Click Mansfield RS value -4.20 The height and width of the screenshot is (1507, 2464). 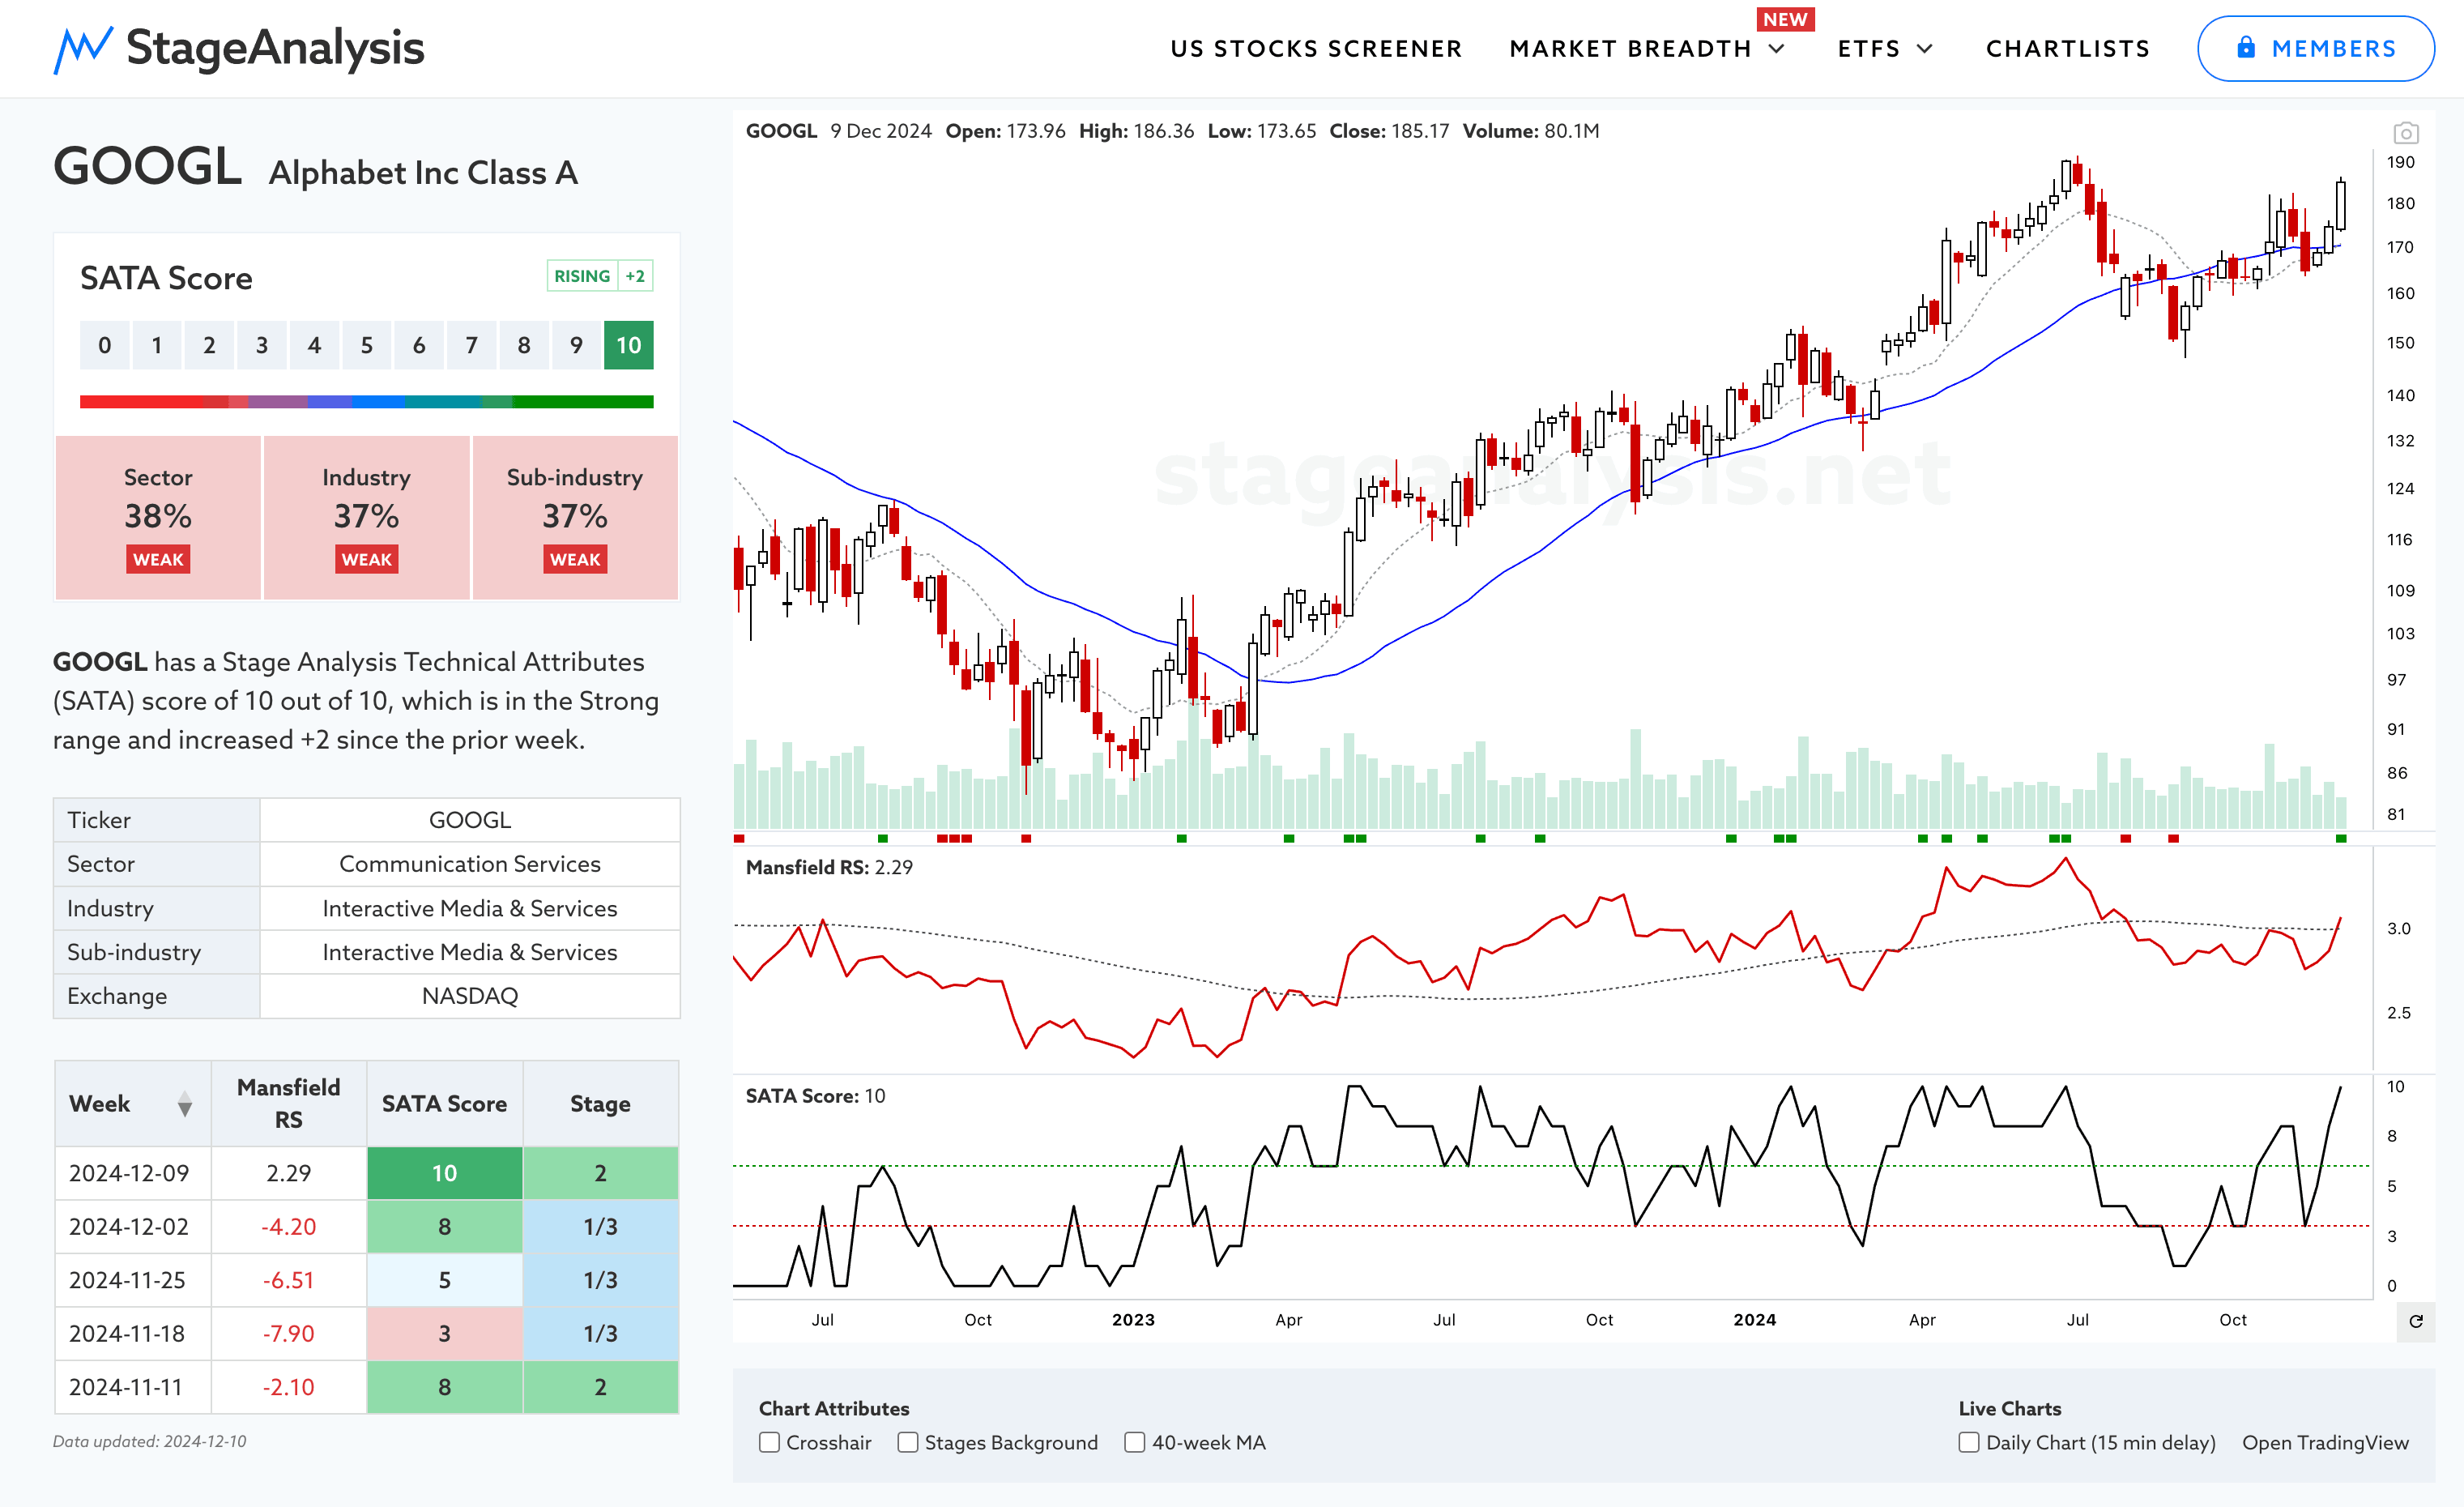coord(289,1226)
